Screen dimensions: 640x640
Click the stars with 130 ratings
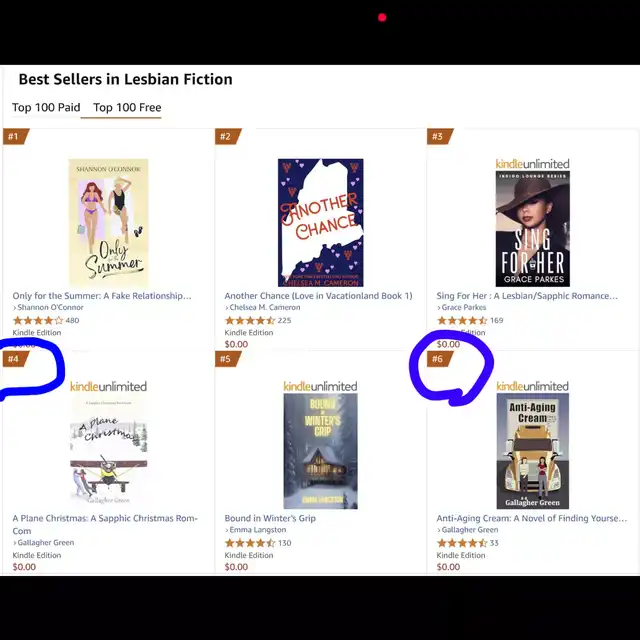tap(258, 543)
